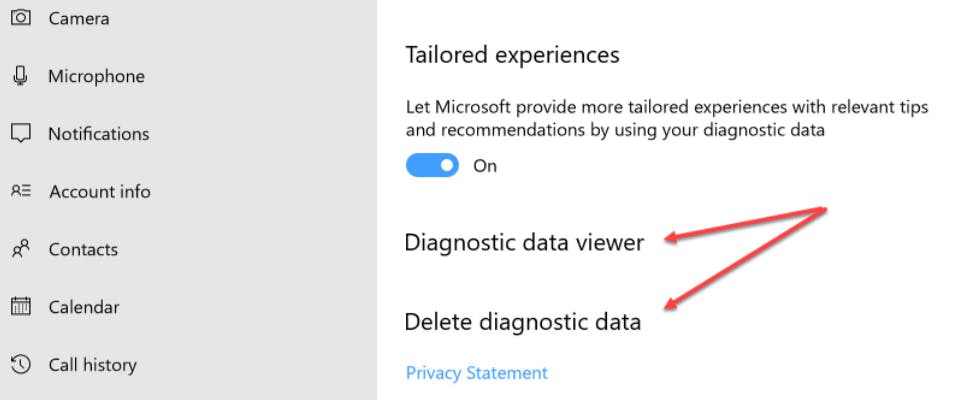Screen dimensions: 970x400
Task: Click the Camera icon in sidebar
Action: click(21, 18)
